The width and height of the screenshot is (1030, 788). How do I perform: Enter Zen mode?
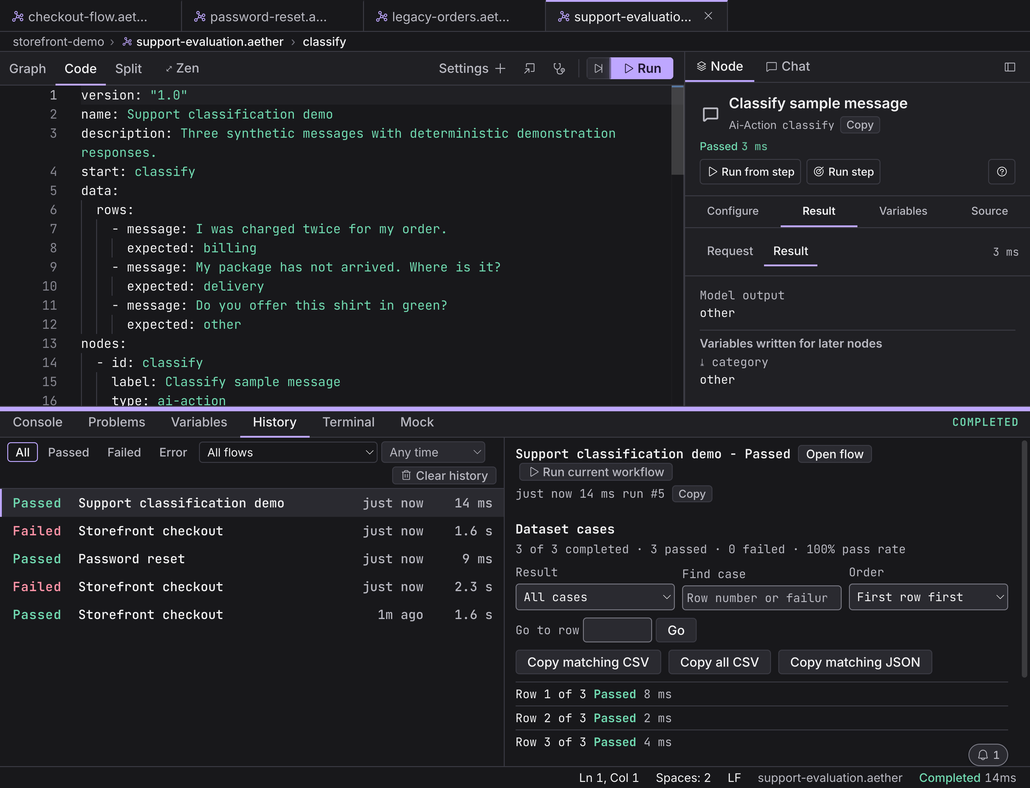[182, 68]
